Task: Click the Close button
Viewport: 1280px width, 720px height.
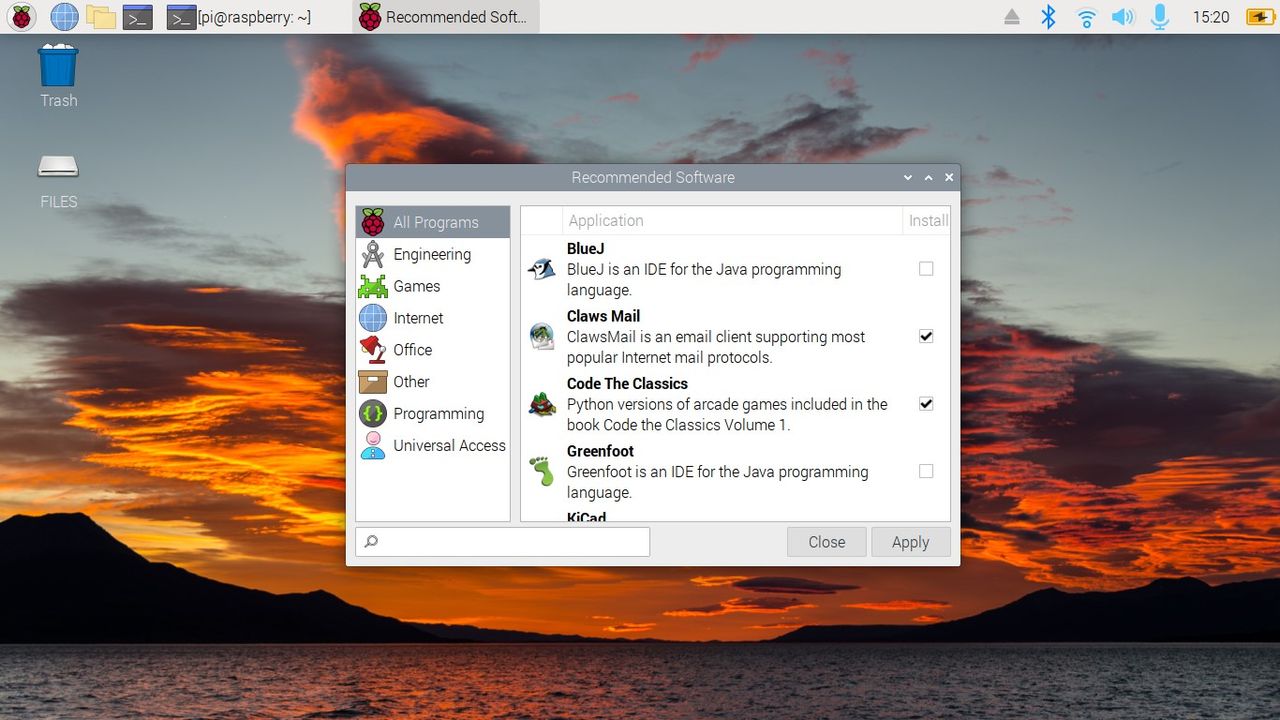Action: click(x=827, y=542)
